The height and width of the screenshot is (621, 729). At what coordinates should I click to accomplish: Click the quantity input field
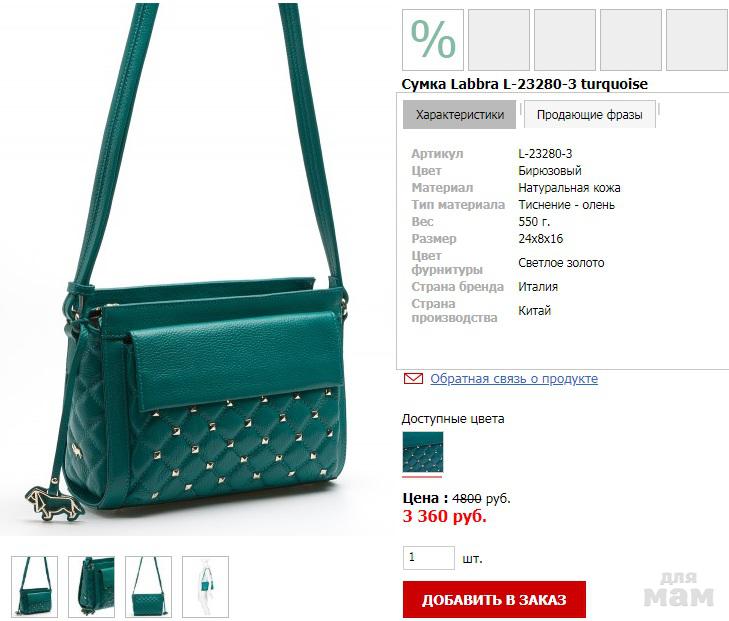429,558
